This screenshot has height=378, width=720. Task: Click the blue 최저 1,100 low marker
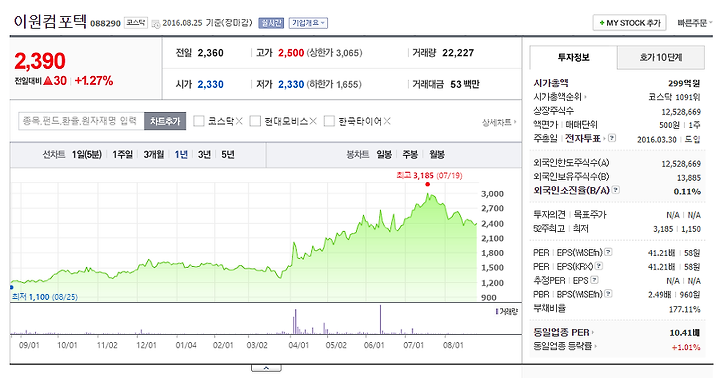pyautogui.click(x=11, y=287)
